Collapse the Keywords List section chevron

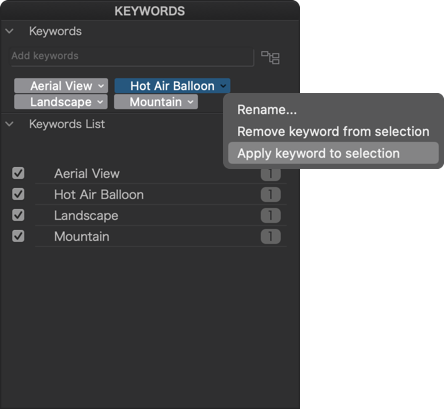point(10,124)
